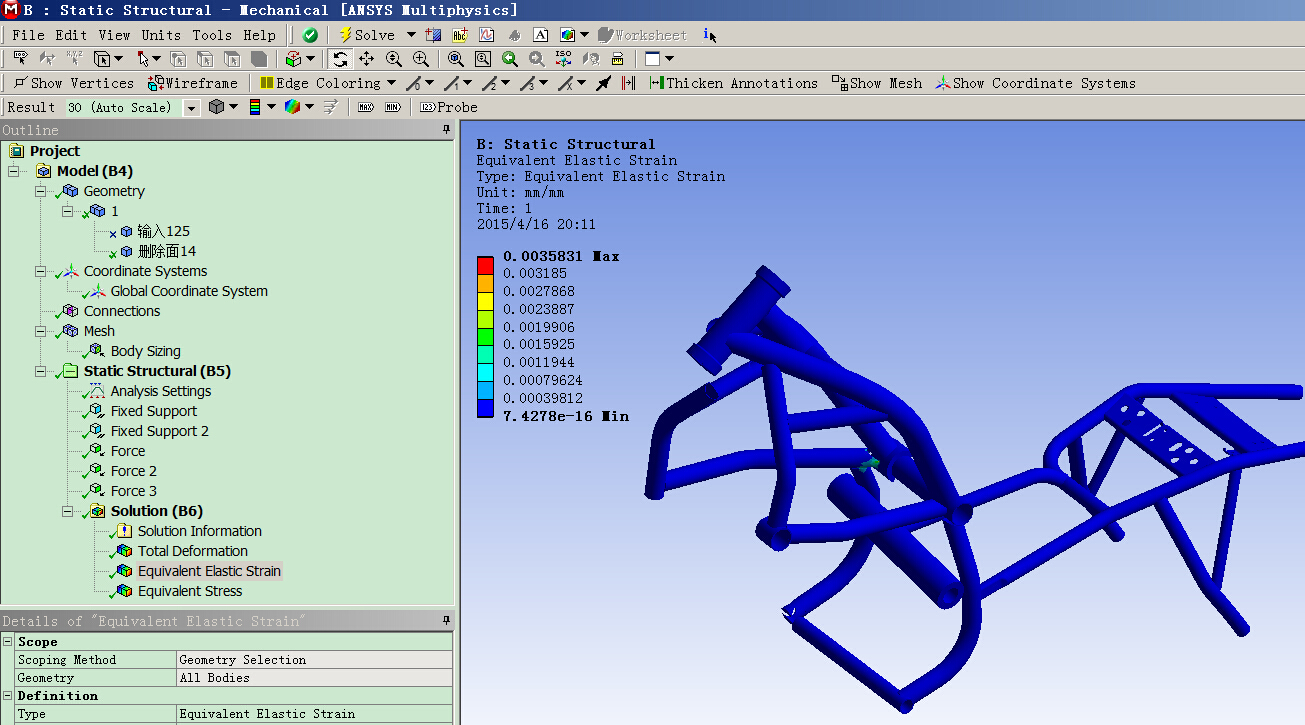1305x725 pixels.
Task: Choose the Body selection filter icon
Action: pyautogui.click(x=258, y=59)
